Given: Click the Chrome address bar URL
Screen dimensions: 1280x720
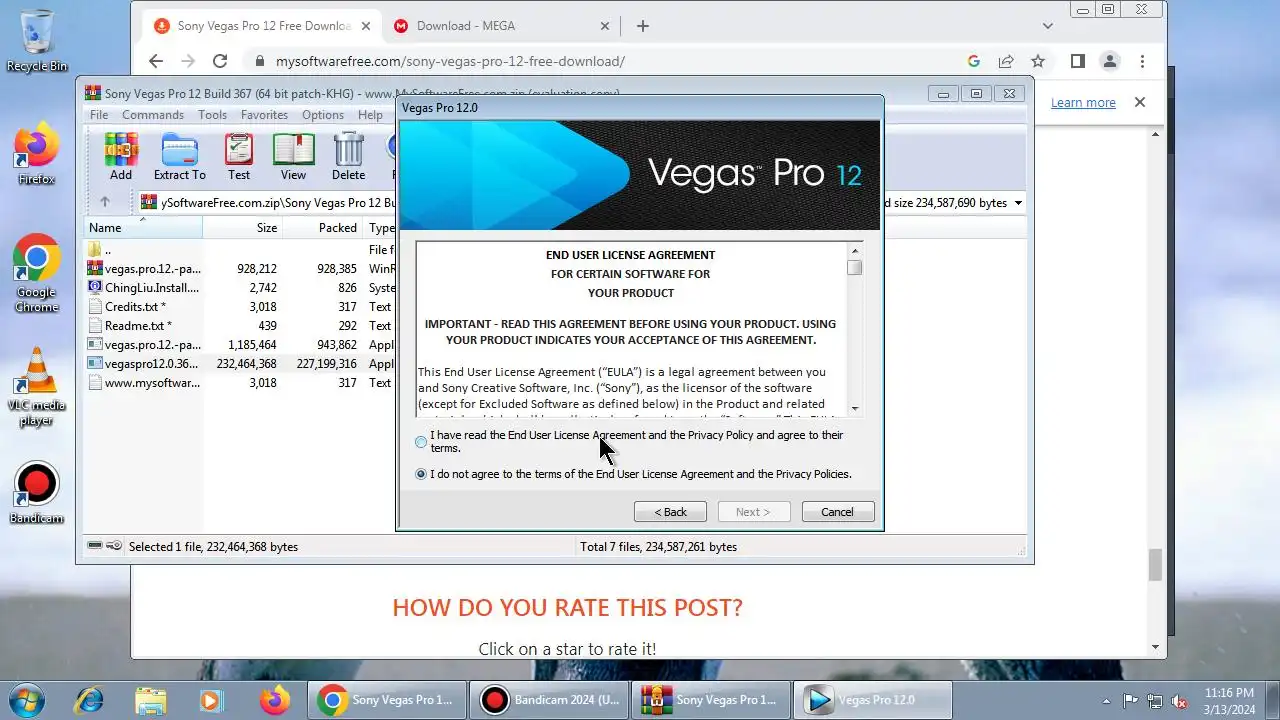Looking at the screenshot, I should 450,61.
